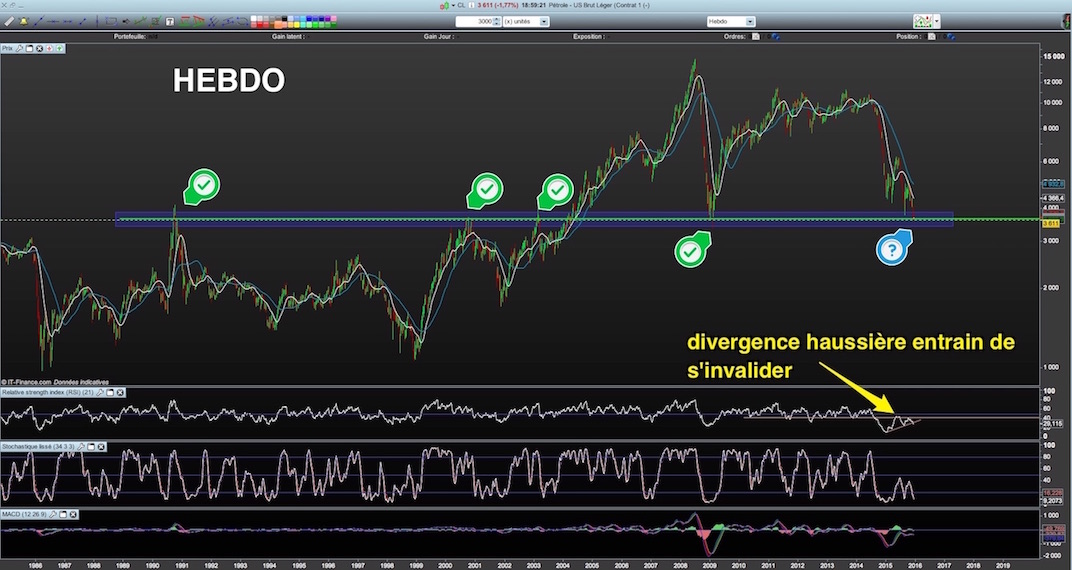
Task: Close the RSI indicator panel
Action: click(x=120, y=392)
